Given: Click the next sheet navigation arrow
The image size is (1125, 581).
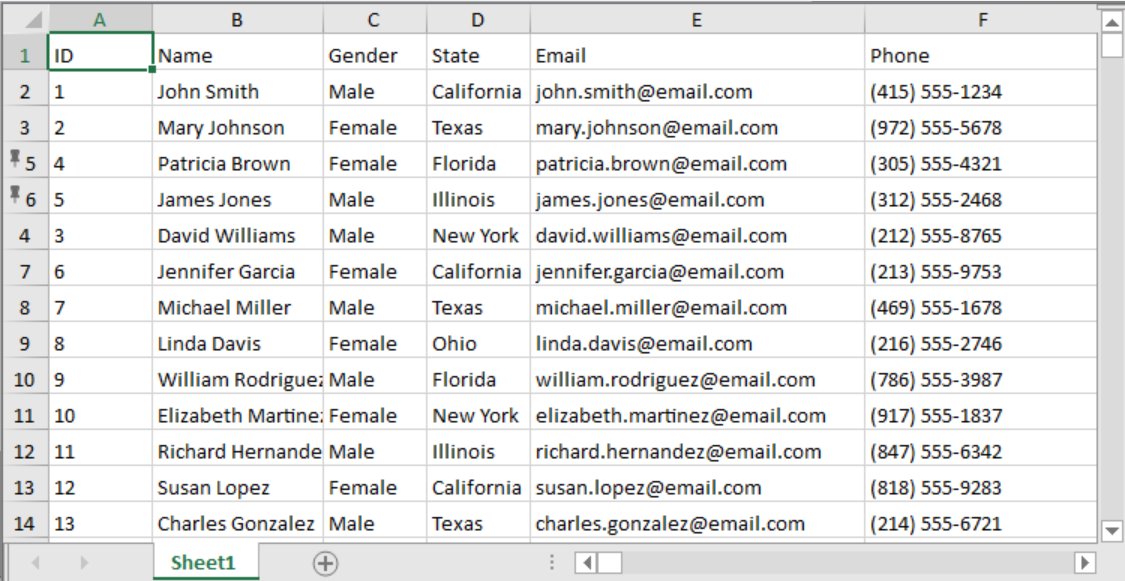Looking at the screenshot, I should (x=84, y=564).
